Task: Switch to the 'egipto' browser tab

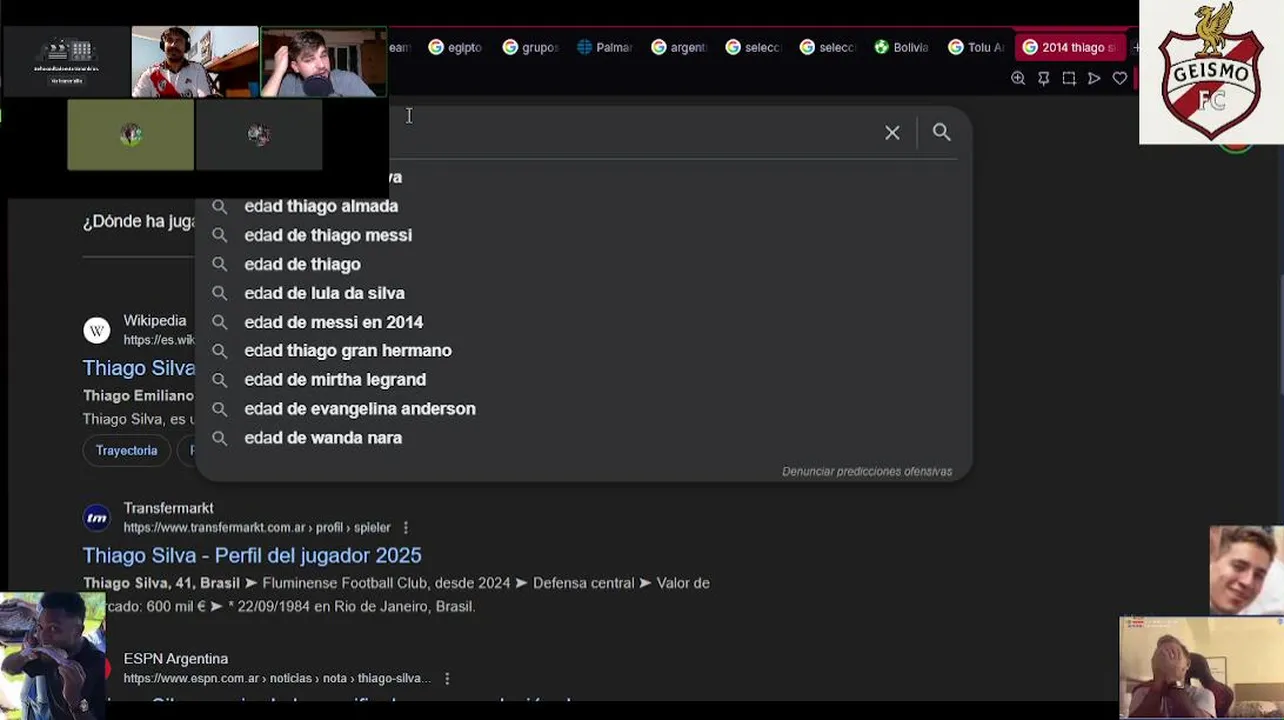Action: [456, 47]
